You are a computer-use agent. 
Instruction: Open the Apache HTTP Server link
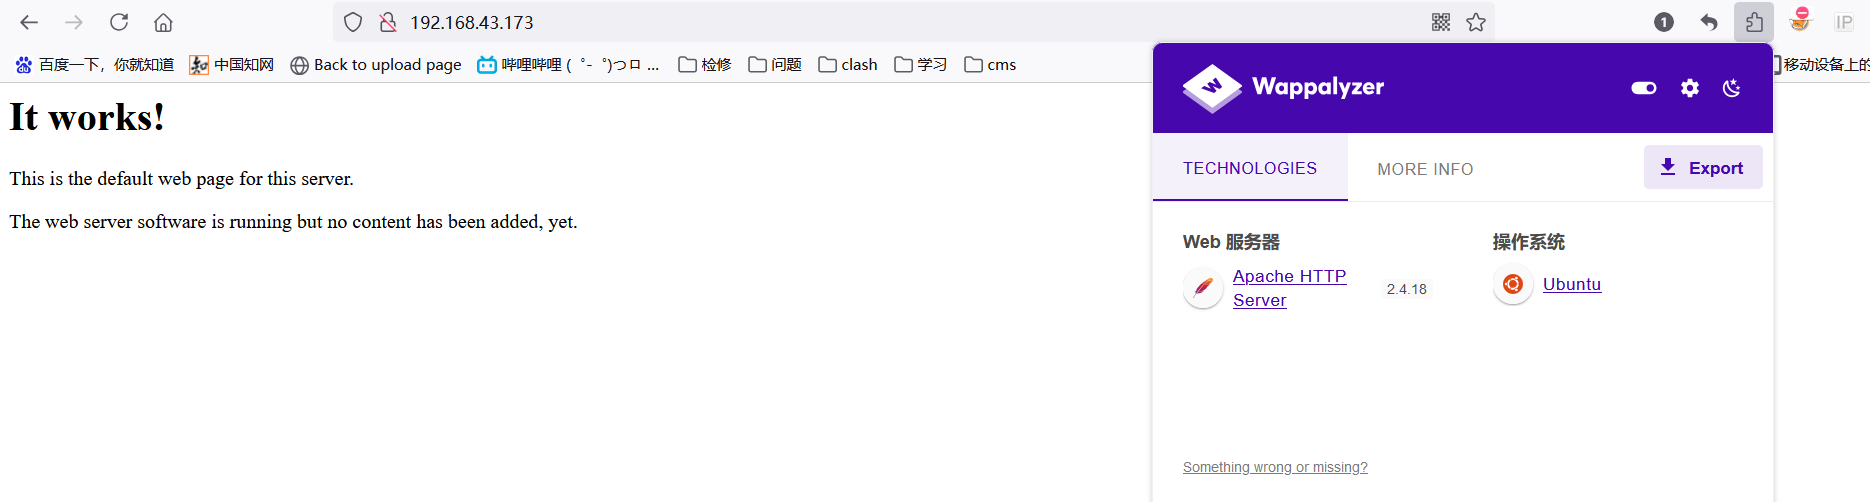point(1289,288)
